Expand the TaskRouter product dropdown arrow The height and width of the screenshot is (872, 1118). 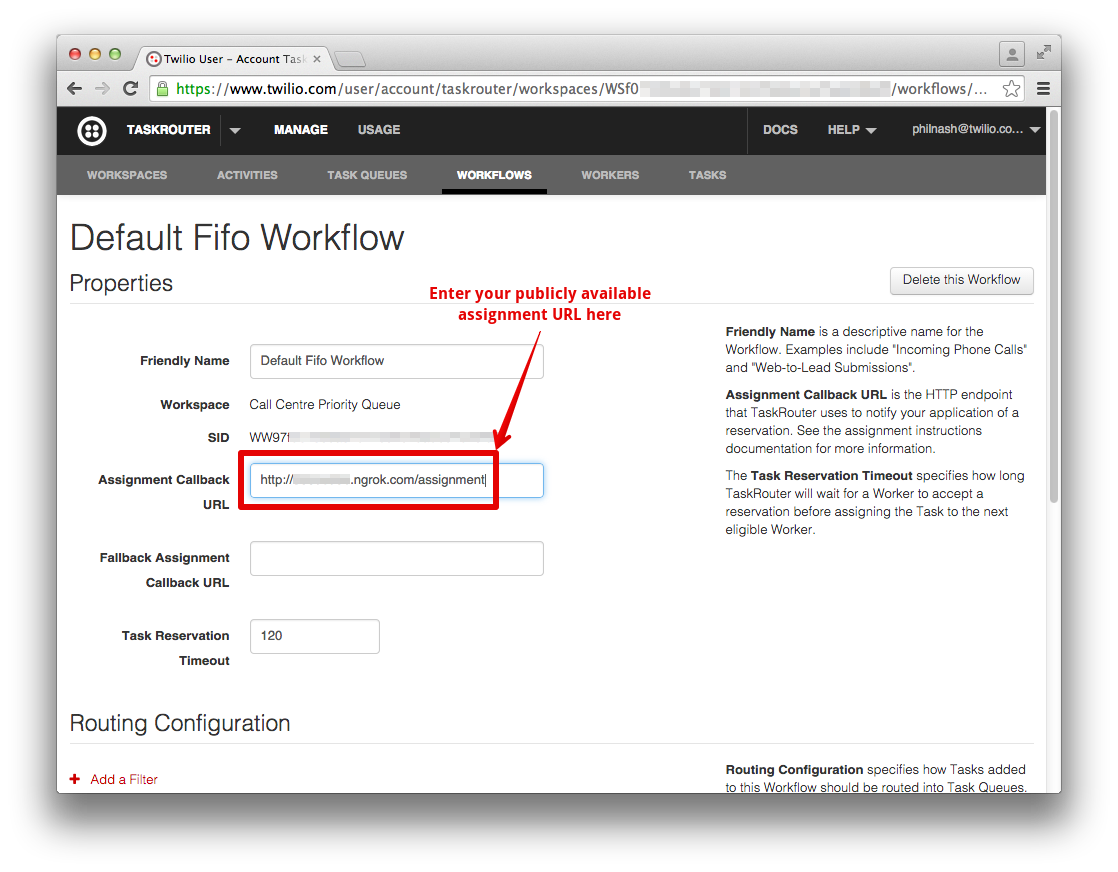coord(235,130)
